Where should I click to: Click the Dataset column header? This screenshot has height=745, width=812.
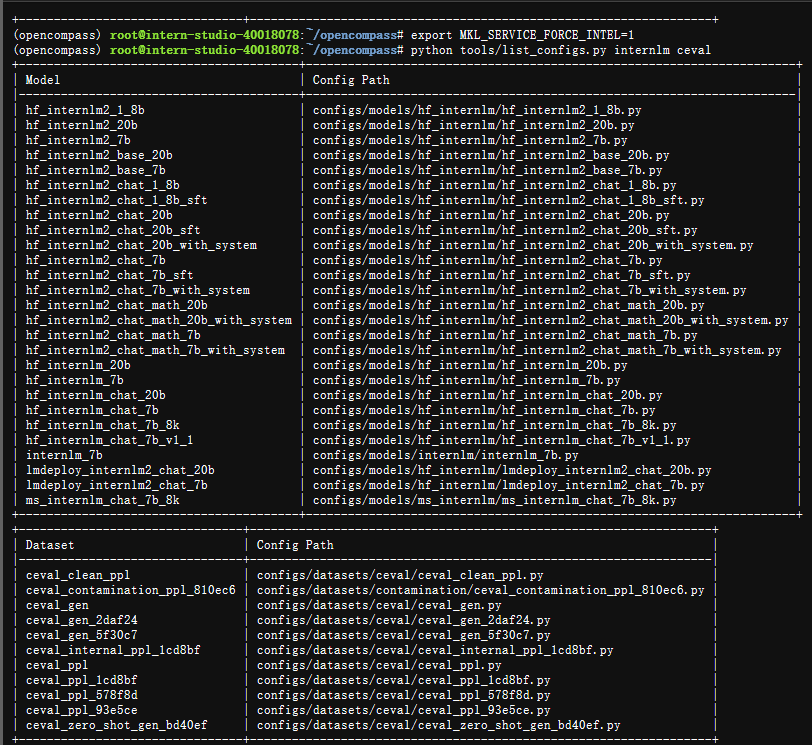(x=49, y=545)
